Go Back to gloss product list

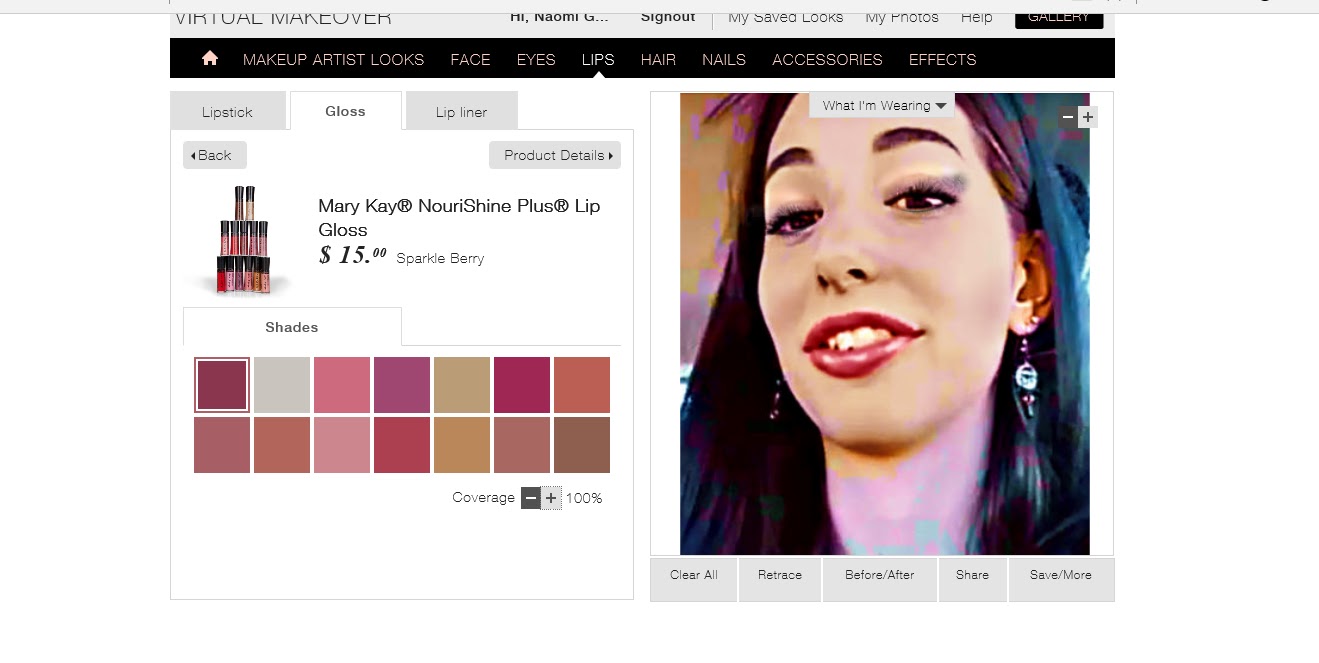215,155
